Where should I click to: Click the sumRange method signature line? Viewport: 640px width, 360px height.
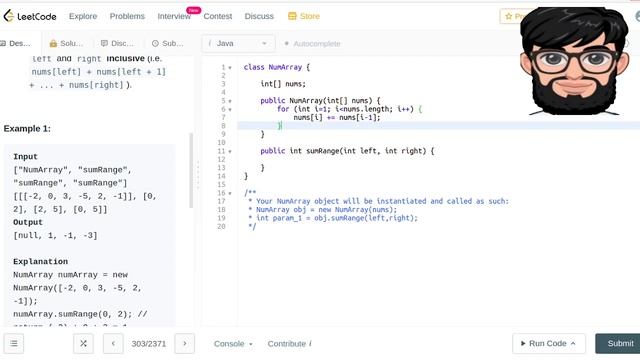pyautogui.click(x=347, y=151)
